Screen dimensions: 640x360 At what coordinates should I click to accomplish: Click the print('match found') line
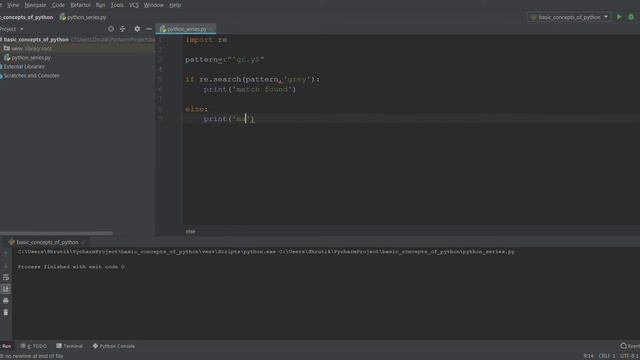coord(250,89)
